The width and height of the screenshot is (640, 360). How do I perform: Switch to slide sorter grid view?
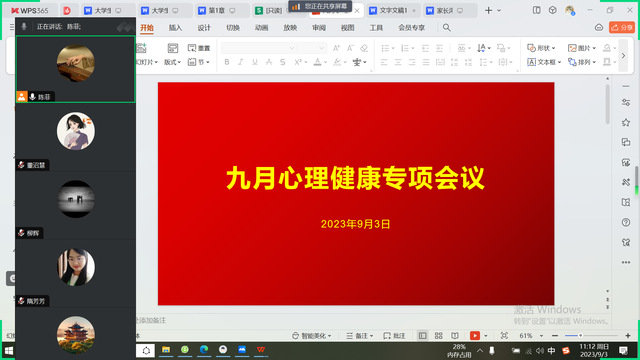(x=439, y=336)
